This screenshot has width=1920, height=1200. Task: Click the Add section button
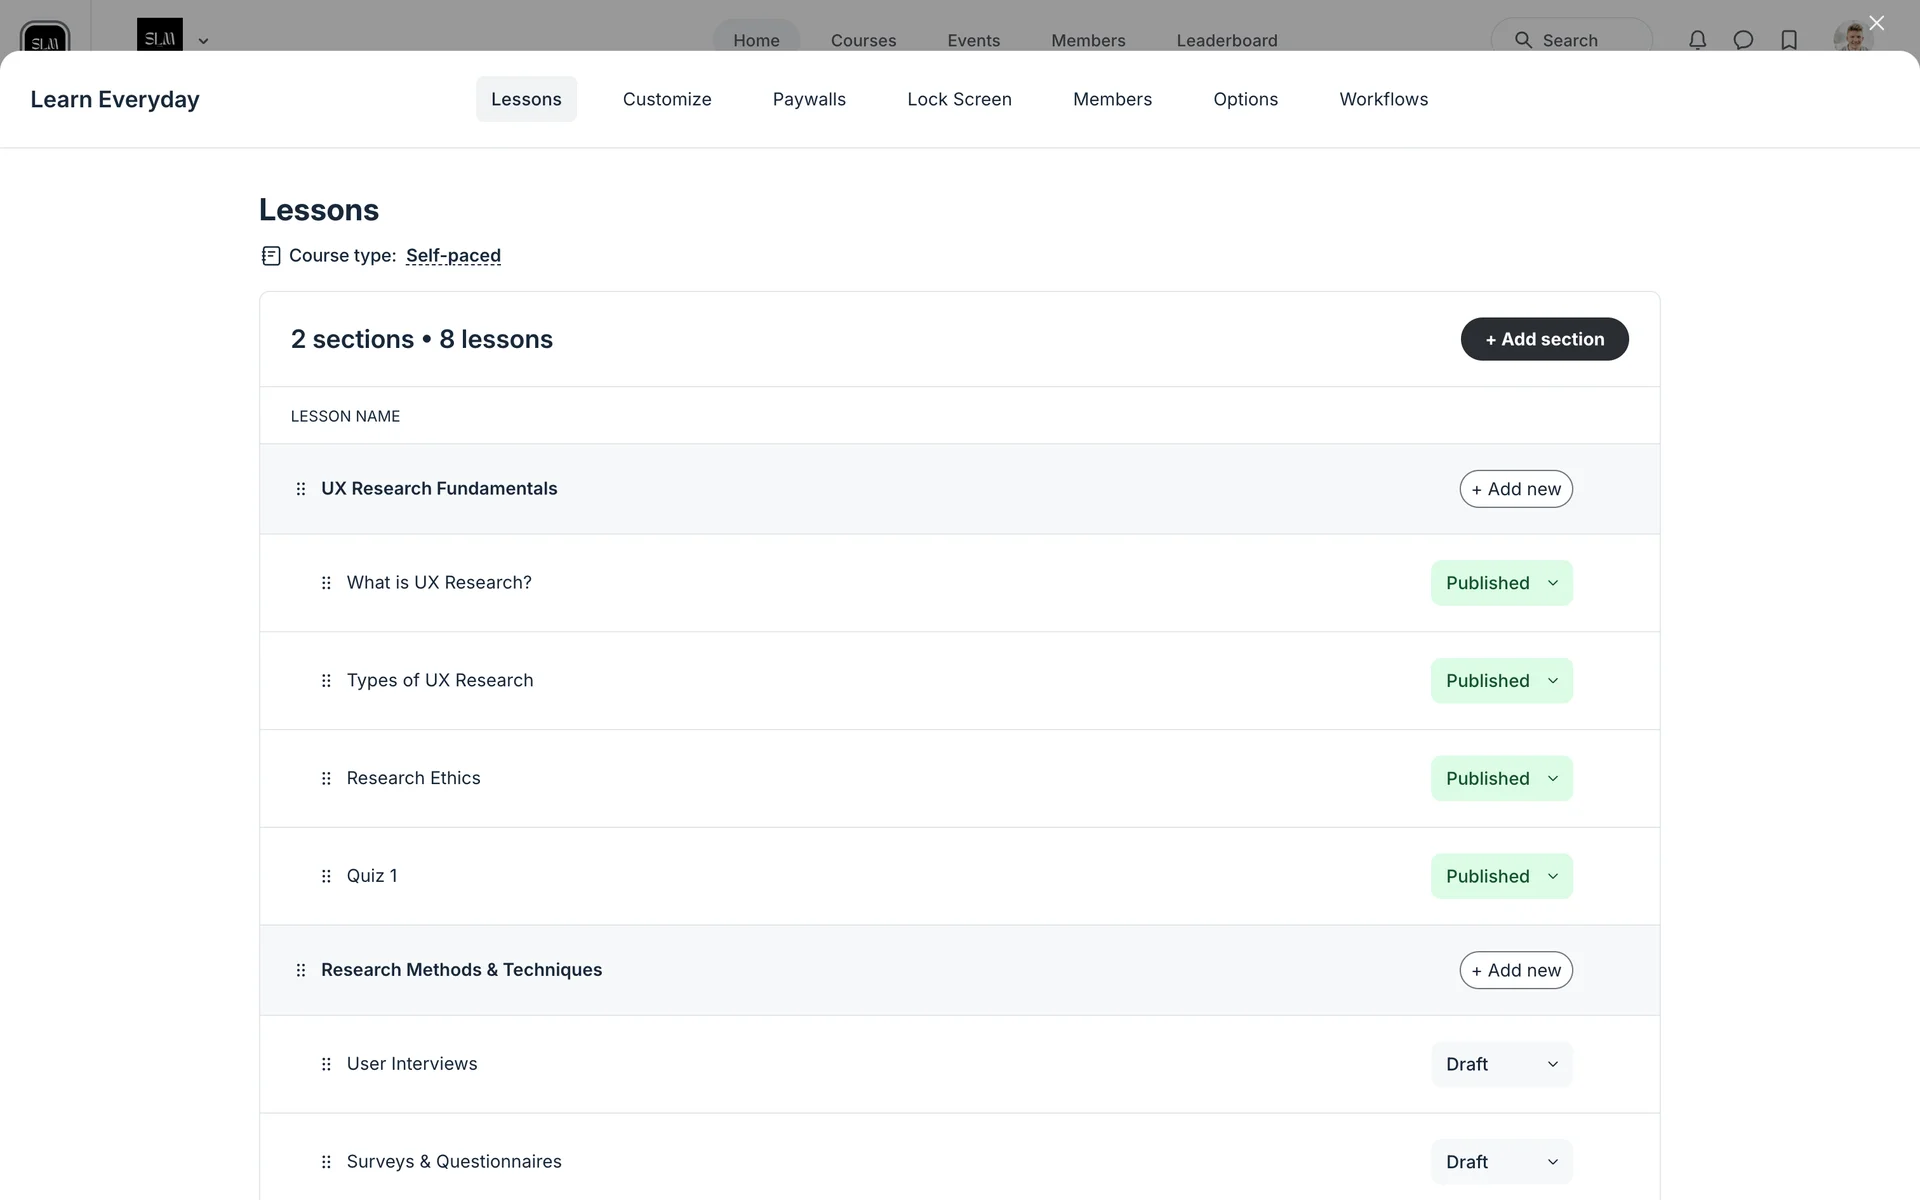pos(1544,339)
